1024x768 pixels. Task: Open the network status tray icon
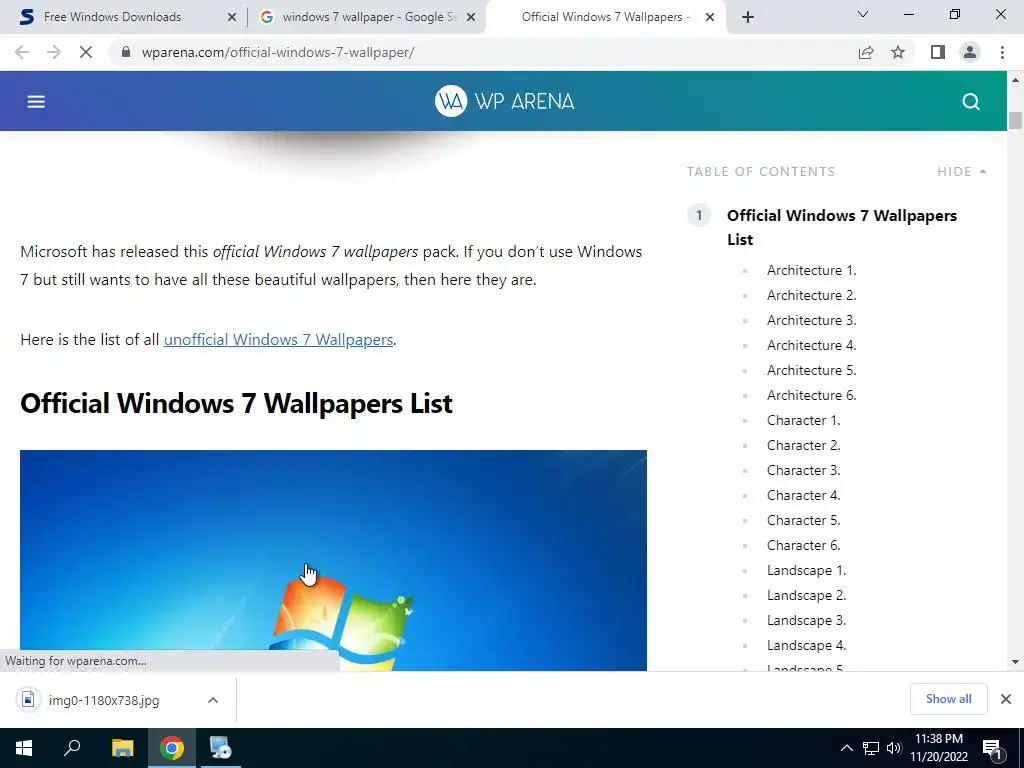871,748
